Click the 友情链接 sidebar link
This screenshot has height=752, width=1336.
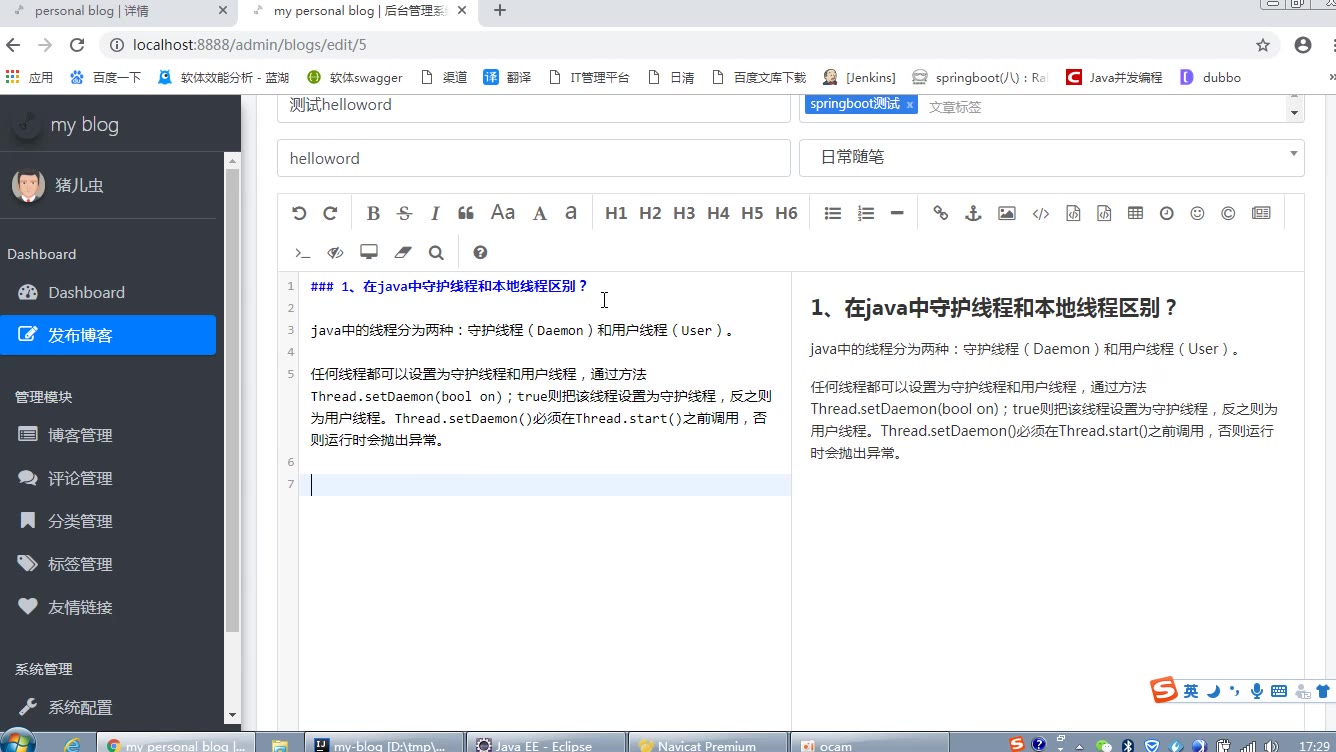pyautogui.click(x=80, y=607)
